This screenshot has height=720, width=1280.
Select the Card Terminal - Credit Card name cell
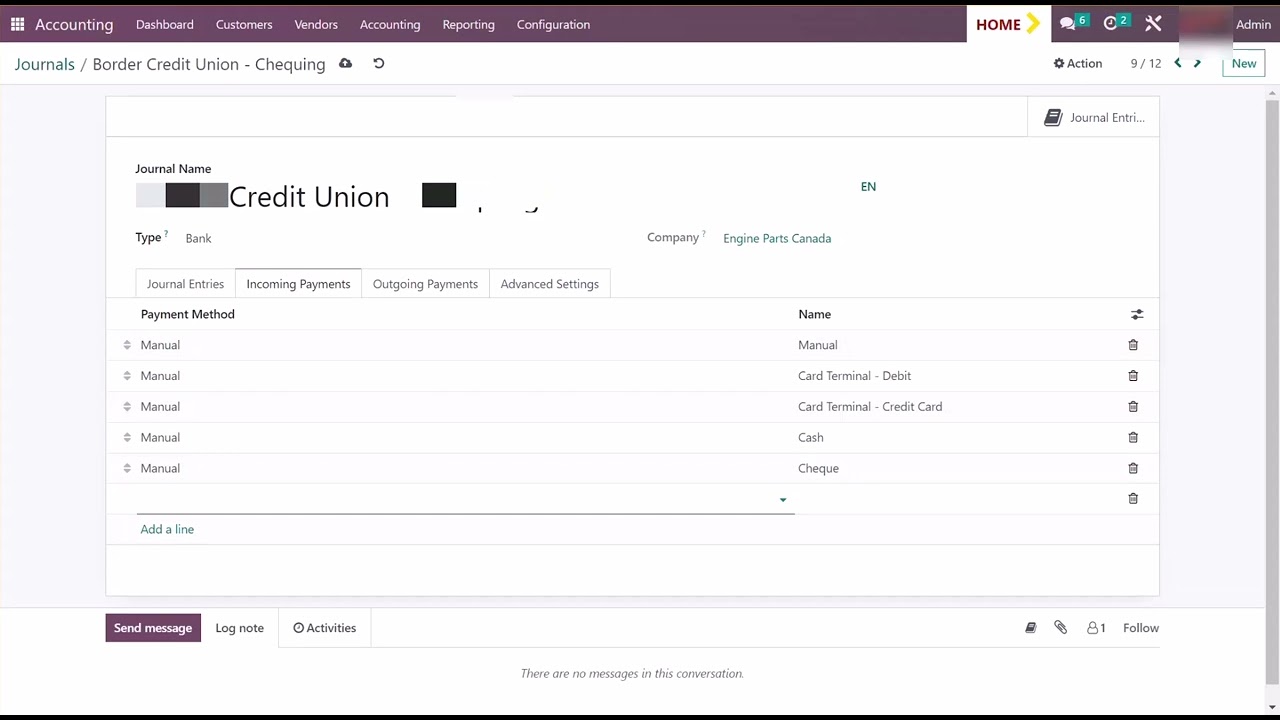click(x=870, y=407)
